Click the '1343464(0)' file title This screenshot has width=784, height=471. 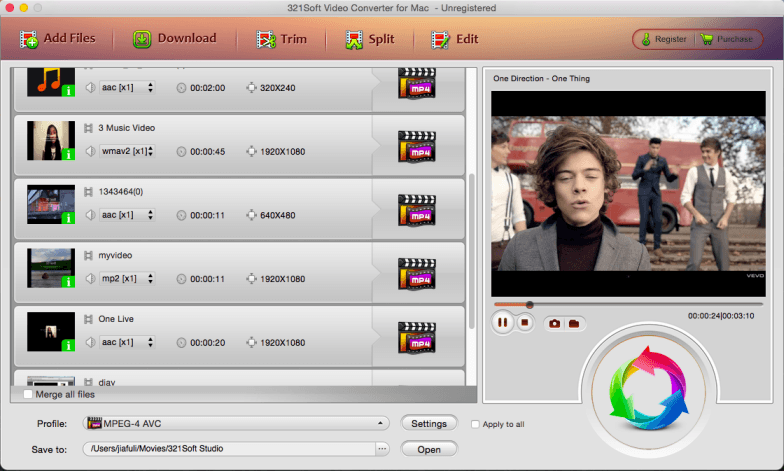click(x=120, y=192)
